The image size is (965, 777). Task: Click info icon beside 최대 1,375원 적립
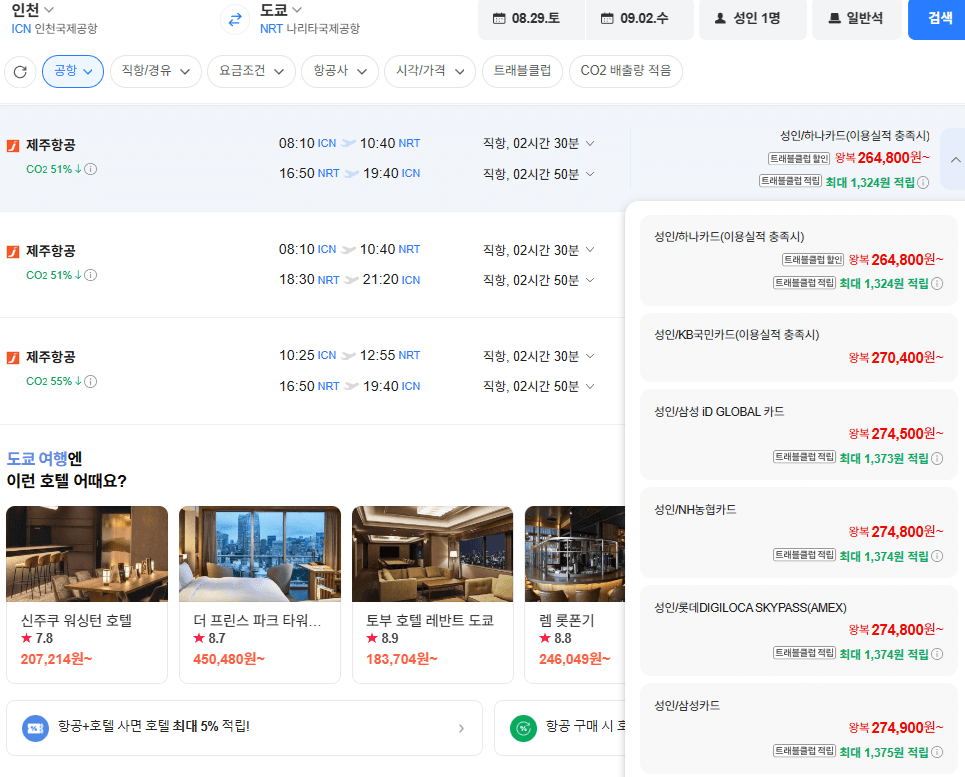pos(937,752)
